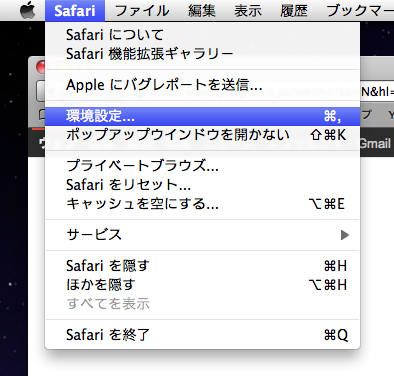Expand the サービス submenu
This screenshot has width=394, height=376.
(x=202, y=235)
